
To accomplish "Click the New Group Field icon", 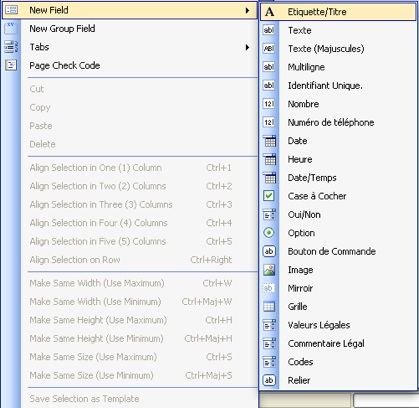I will point(11,28).
